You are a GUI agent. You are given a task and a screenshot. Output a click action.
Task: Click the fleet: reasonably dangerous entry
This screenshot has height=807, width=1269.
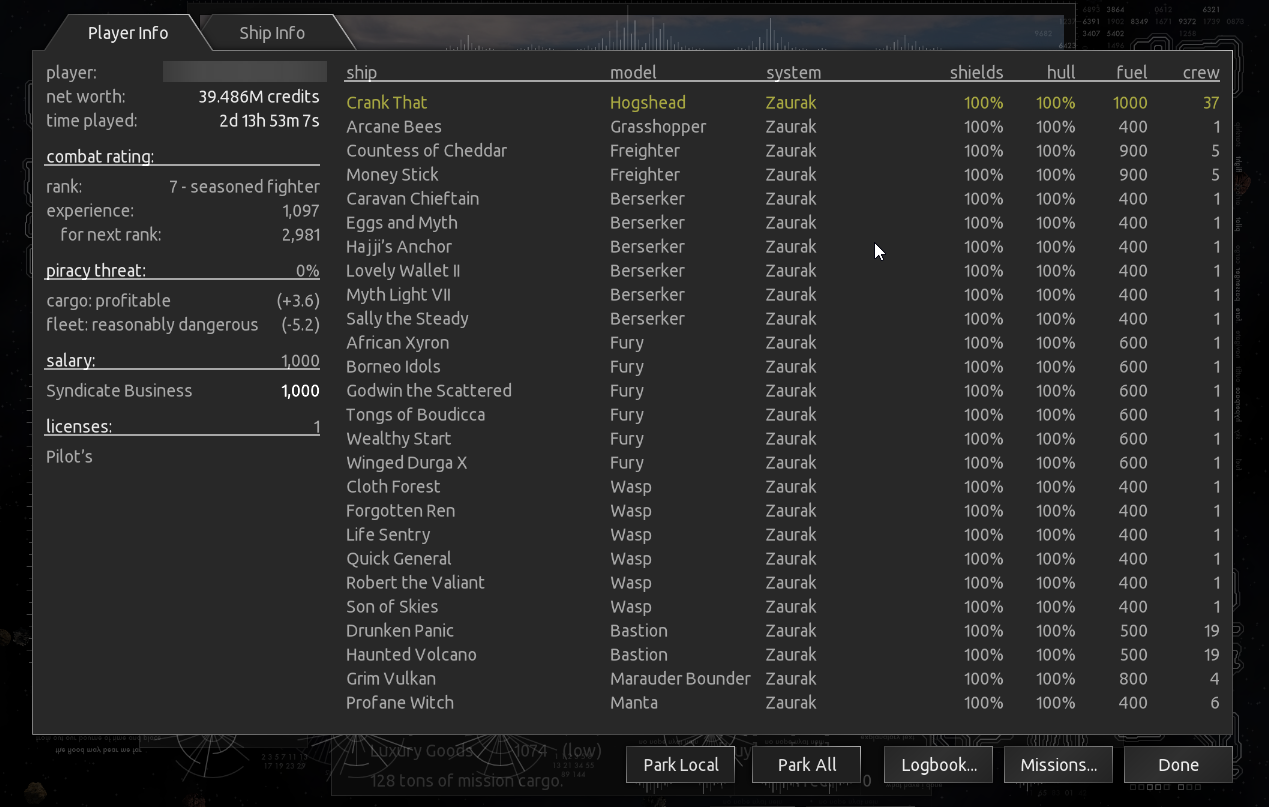183,325
